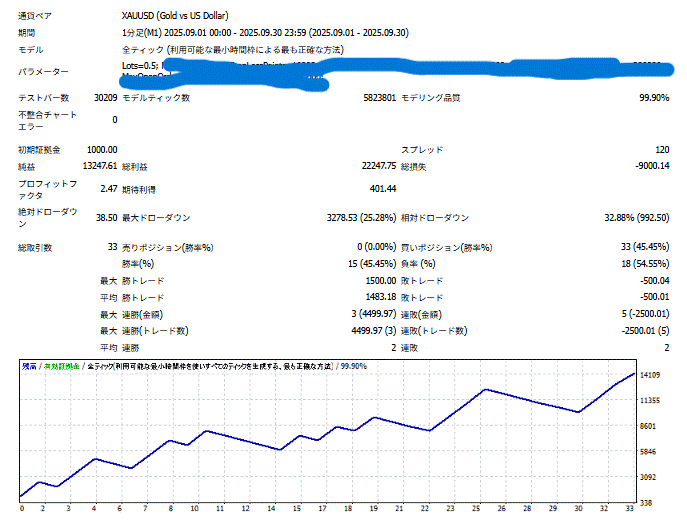Click the 22 marker on chart X-axis
The height and width of the screenshot is (520, 687).
pos(424,509)
